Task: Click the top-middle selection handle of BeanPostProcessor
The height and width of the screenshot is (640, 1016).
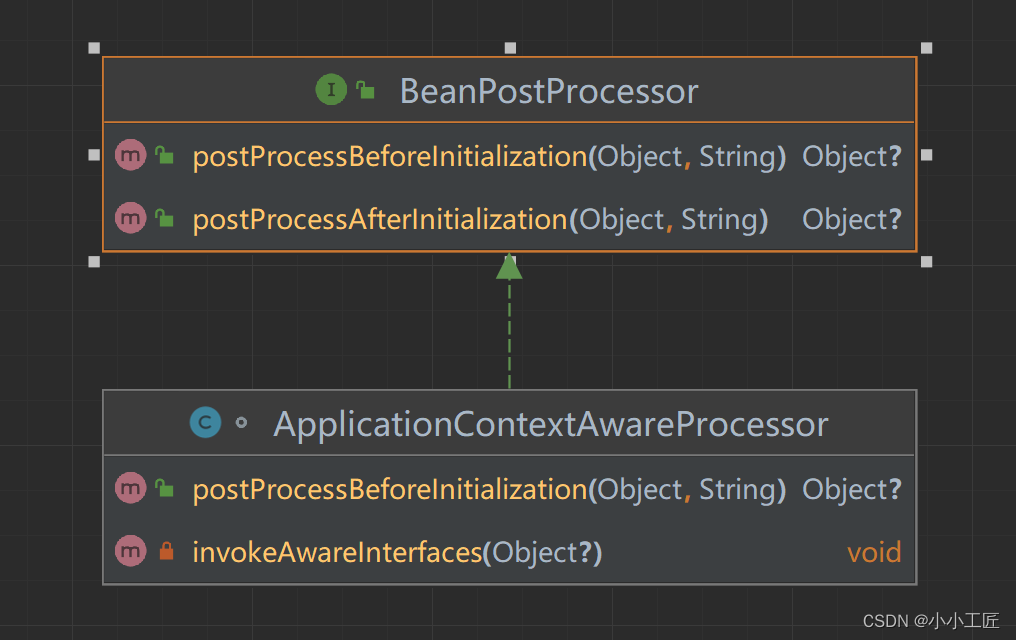Action: point(510,47)
